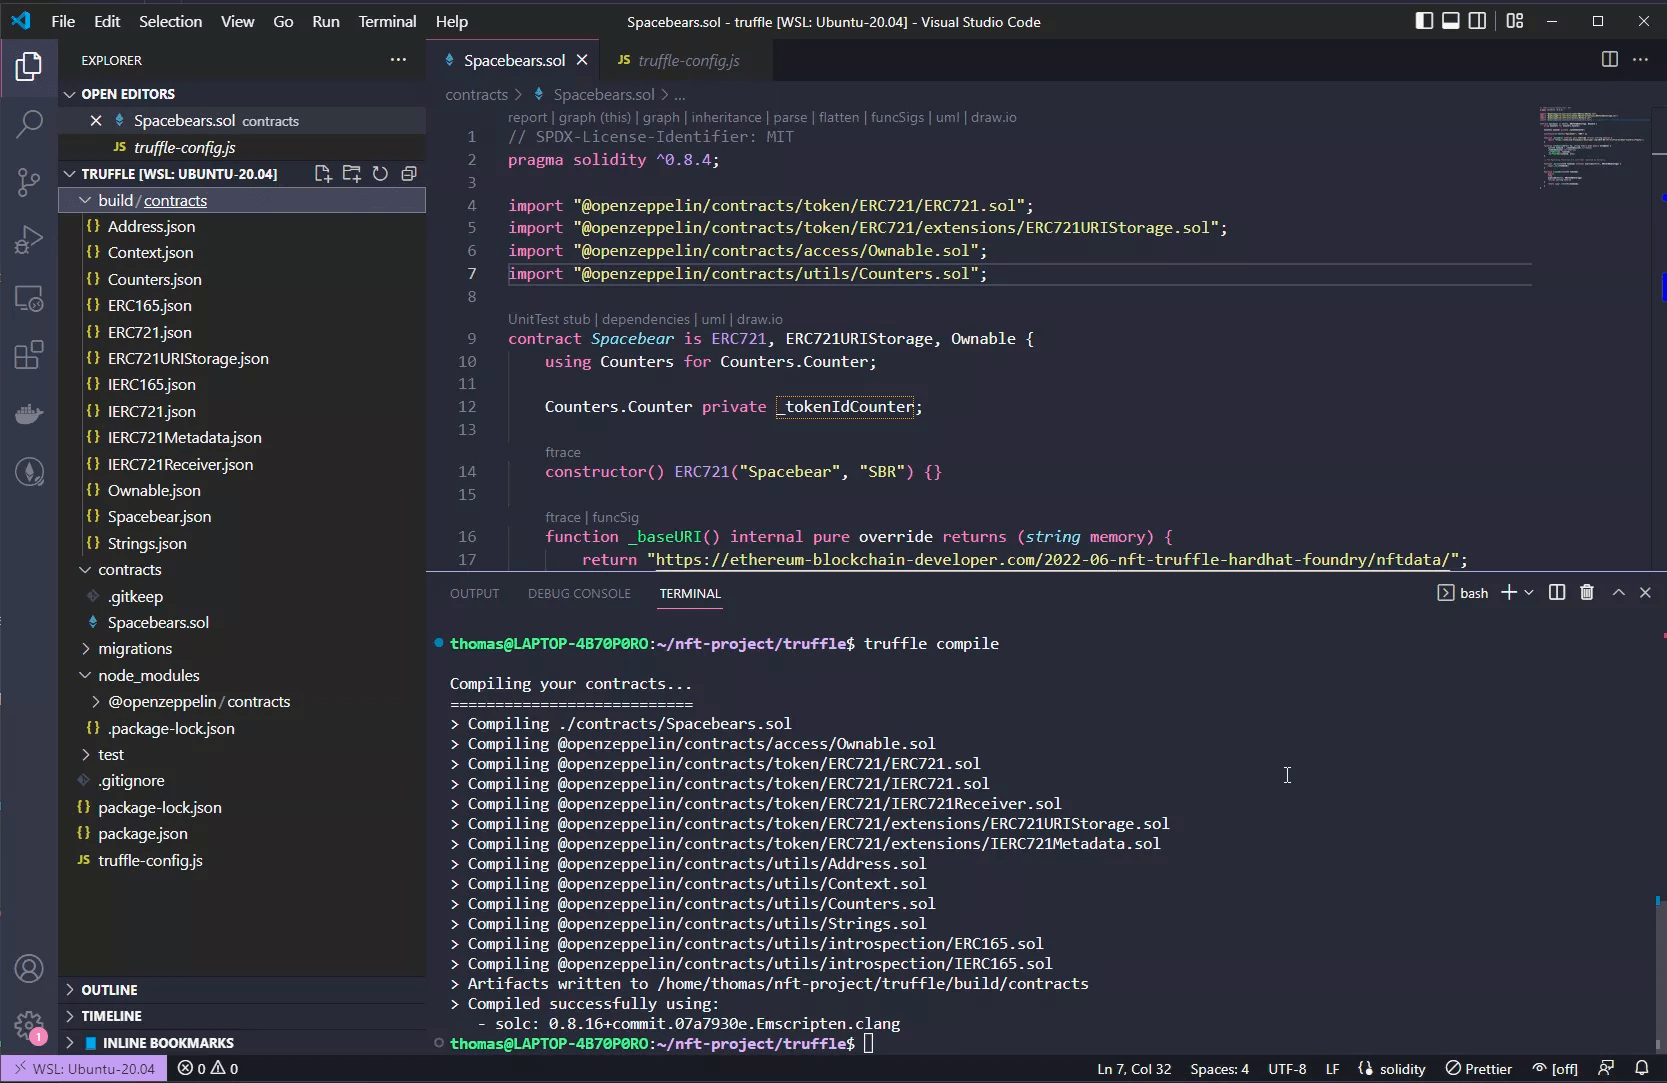Close Spacebears.sol in Open Editors list
Viewport: 1667px width, 1083px height.
pyautogui.click(x=96, y=120)
